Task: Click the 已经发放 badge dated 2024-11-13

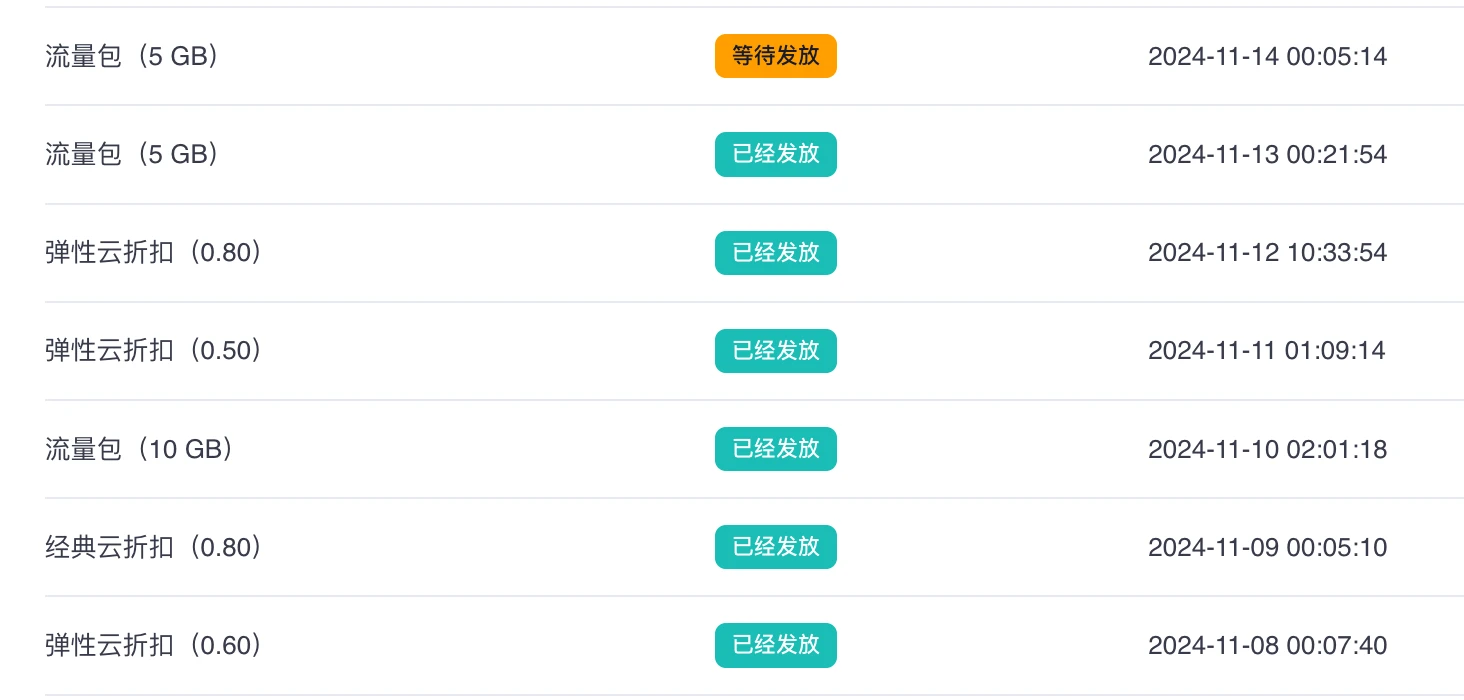Action: 775,154
